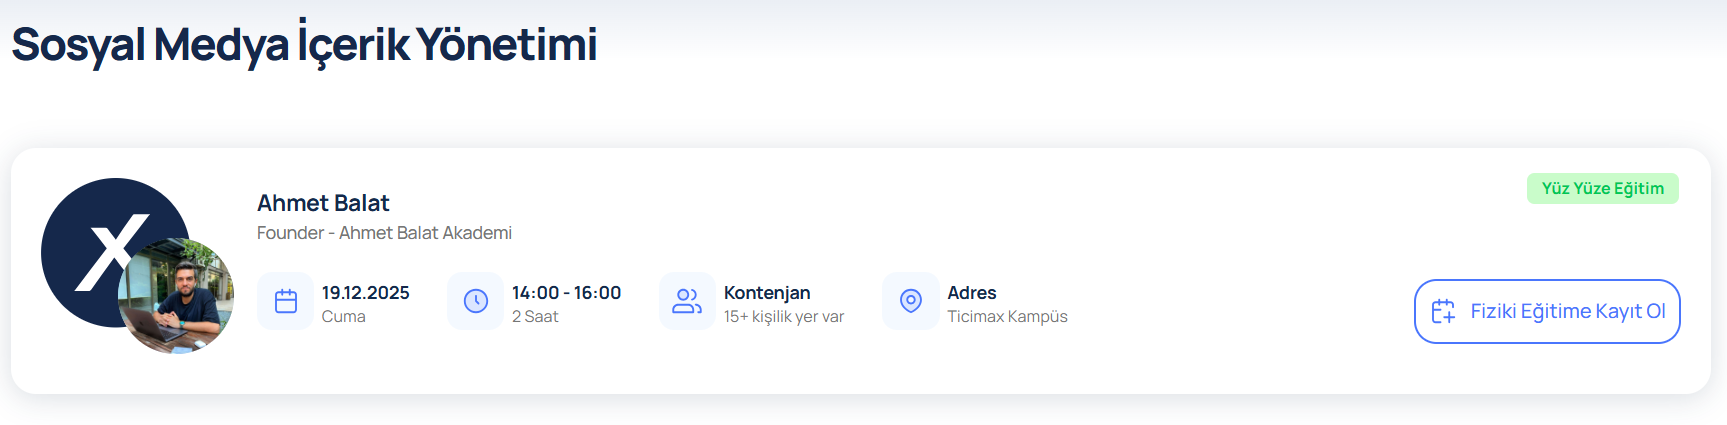1727x425 pixels.
Task: Click the calendar icon beside the date
Action: click(x=286, y=301)
